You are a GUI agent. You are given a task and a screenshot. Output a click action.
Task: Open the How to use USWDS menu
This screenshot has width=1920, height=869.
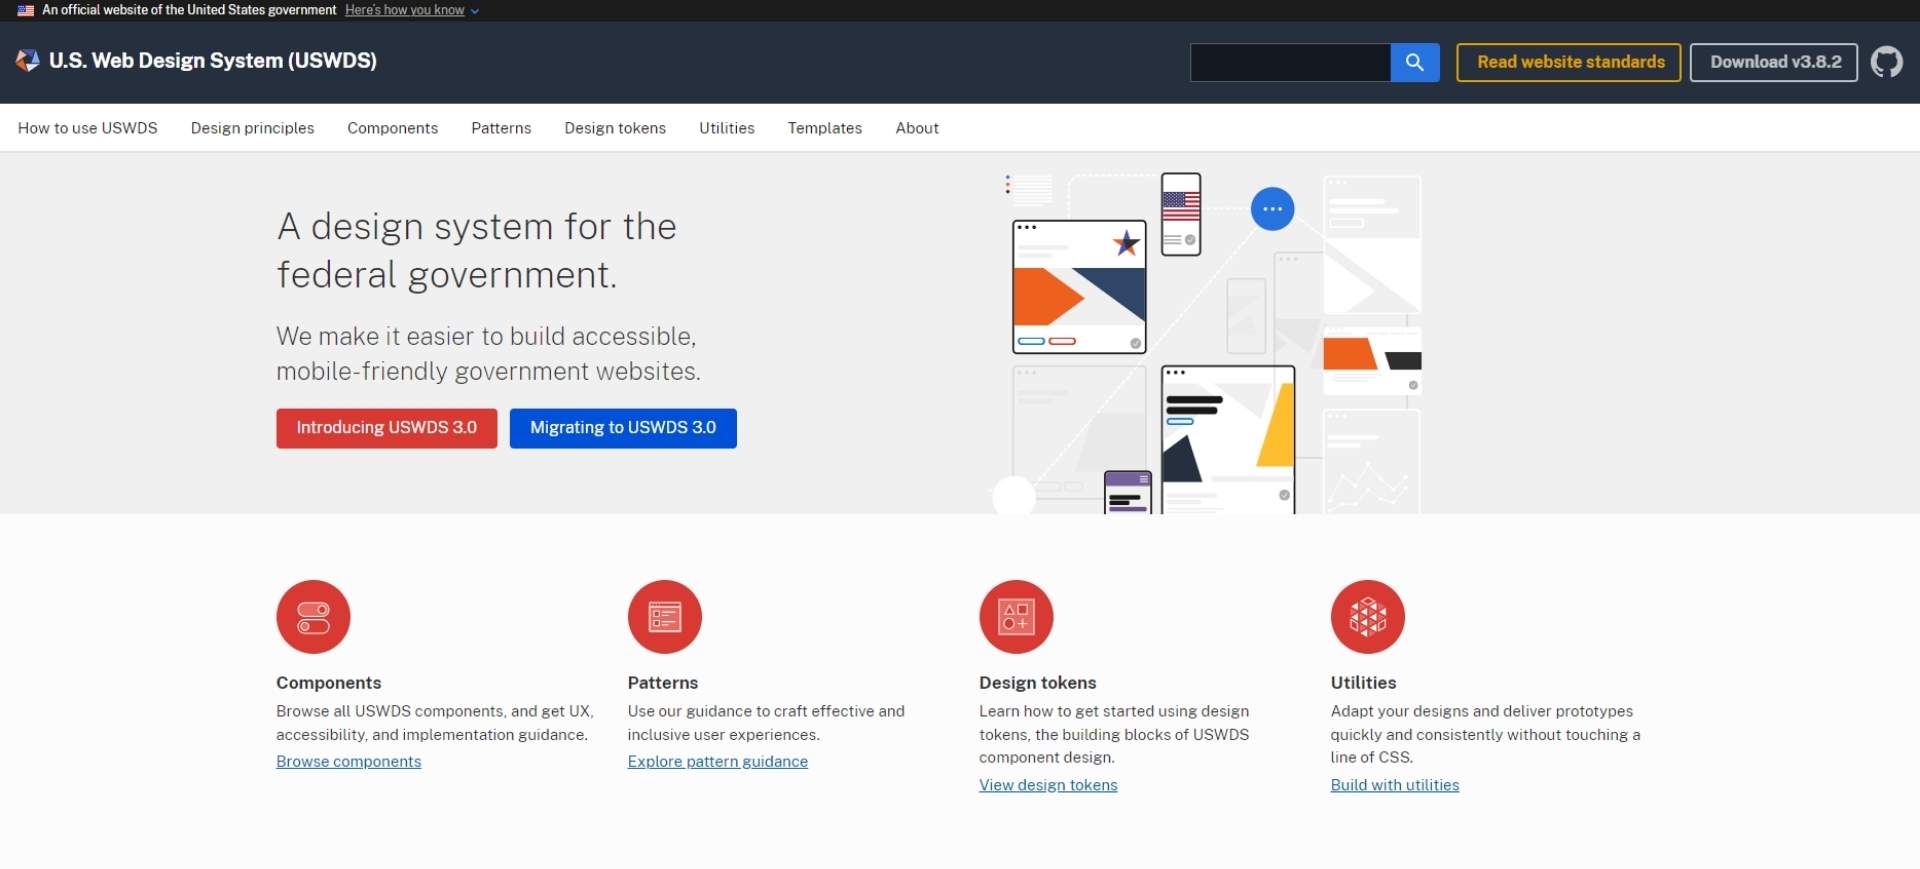[88, 128]
